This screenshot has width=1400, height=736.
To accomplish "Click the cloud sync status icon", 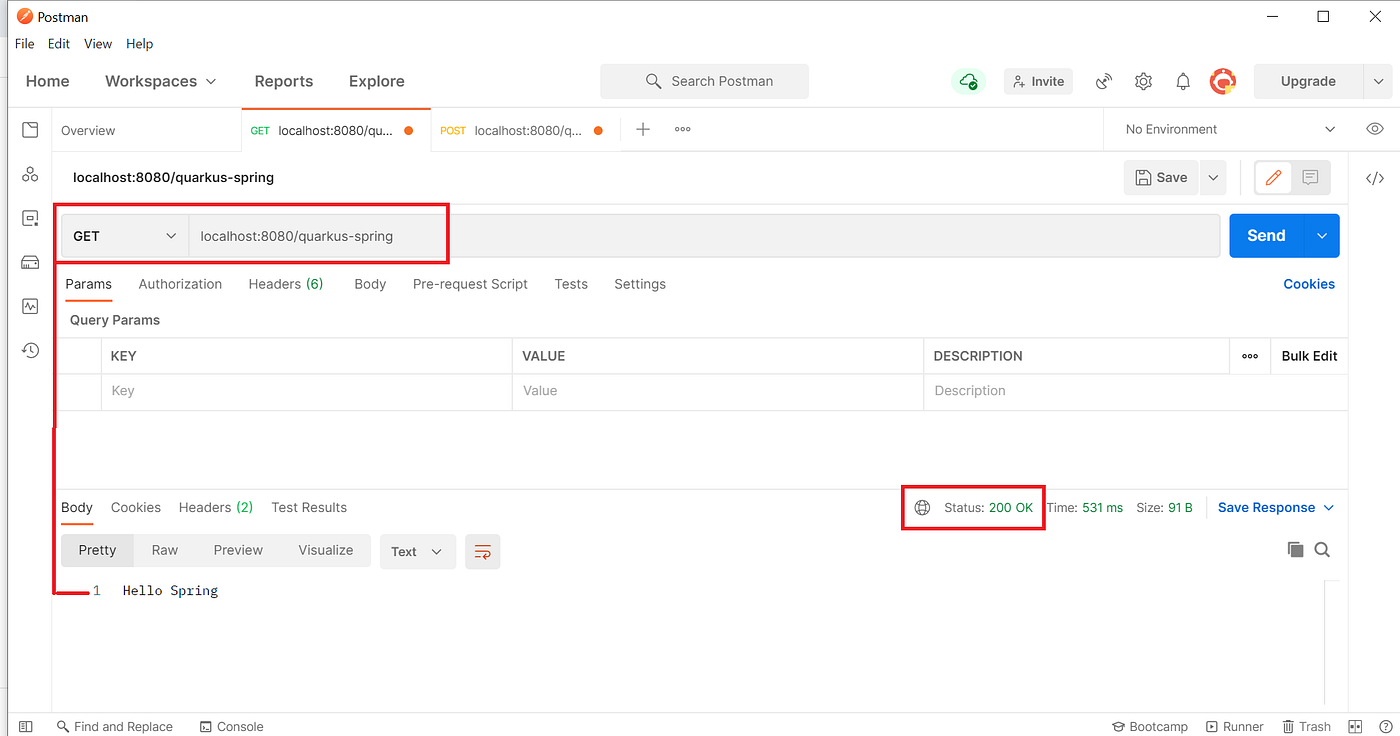I will [x=968, y=81].
